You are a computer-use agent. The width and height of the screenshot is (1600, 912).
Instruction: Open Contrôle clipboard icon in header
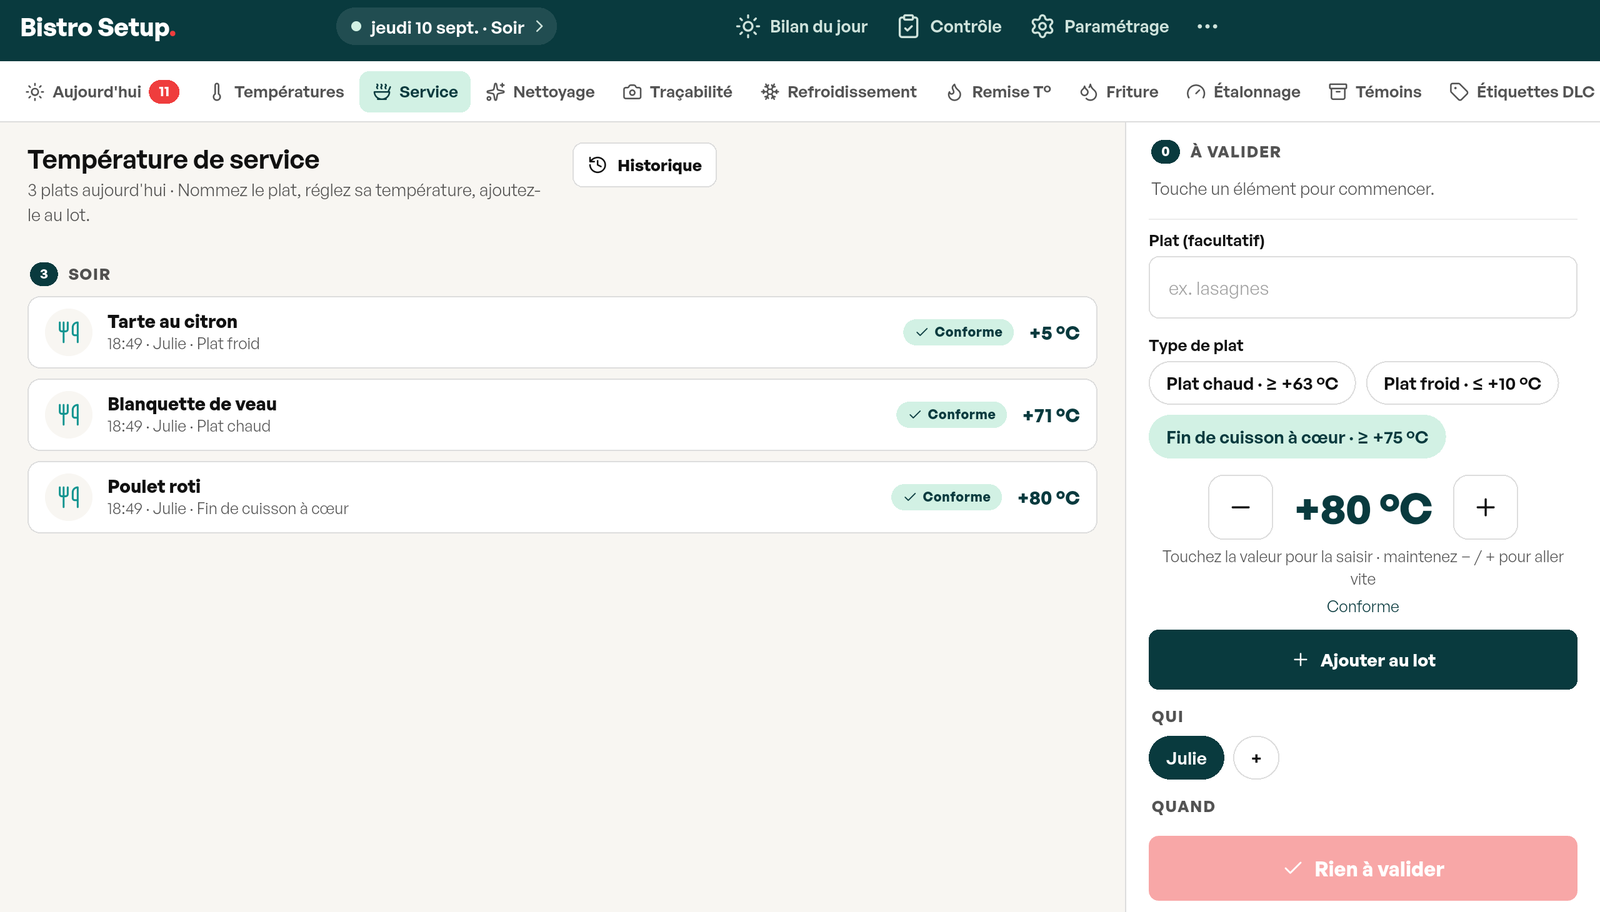click(908, 27)
